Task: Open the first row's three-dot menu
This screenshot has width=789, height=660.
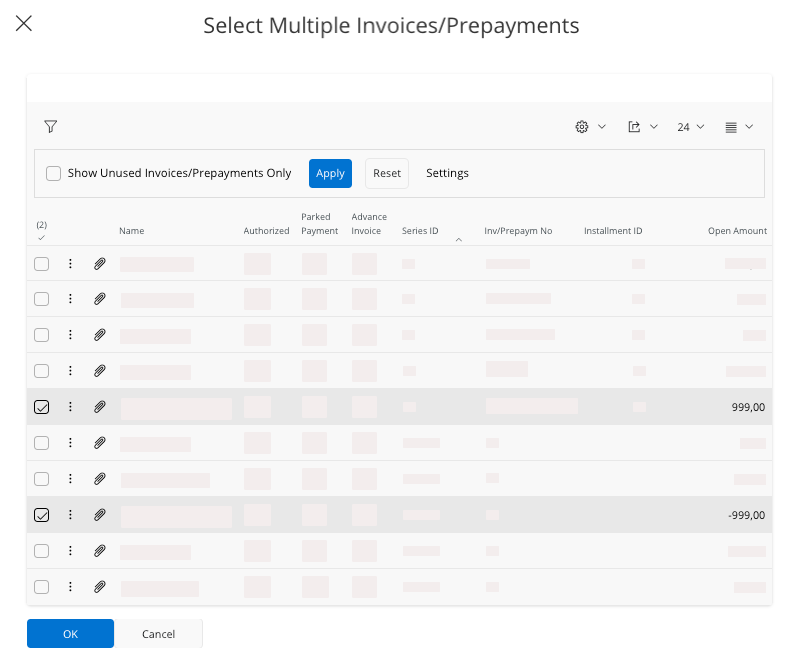Action: point(70,264)
